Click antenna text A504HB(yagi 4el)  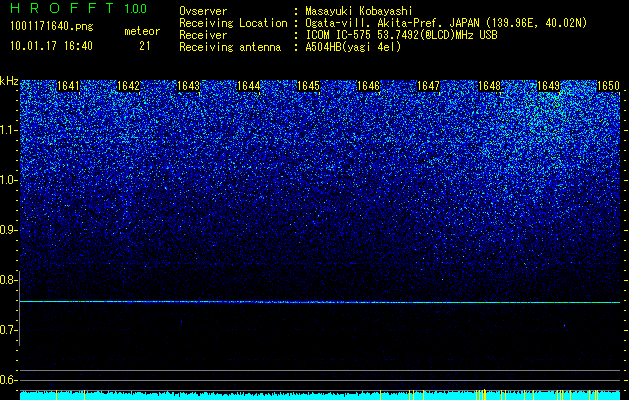click(353, 47)
